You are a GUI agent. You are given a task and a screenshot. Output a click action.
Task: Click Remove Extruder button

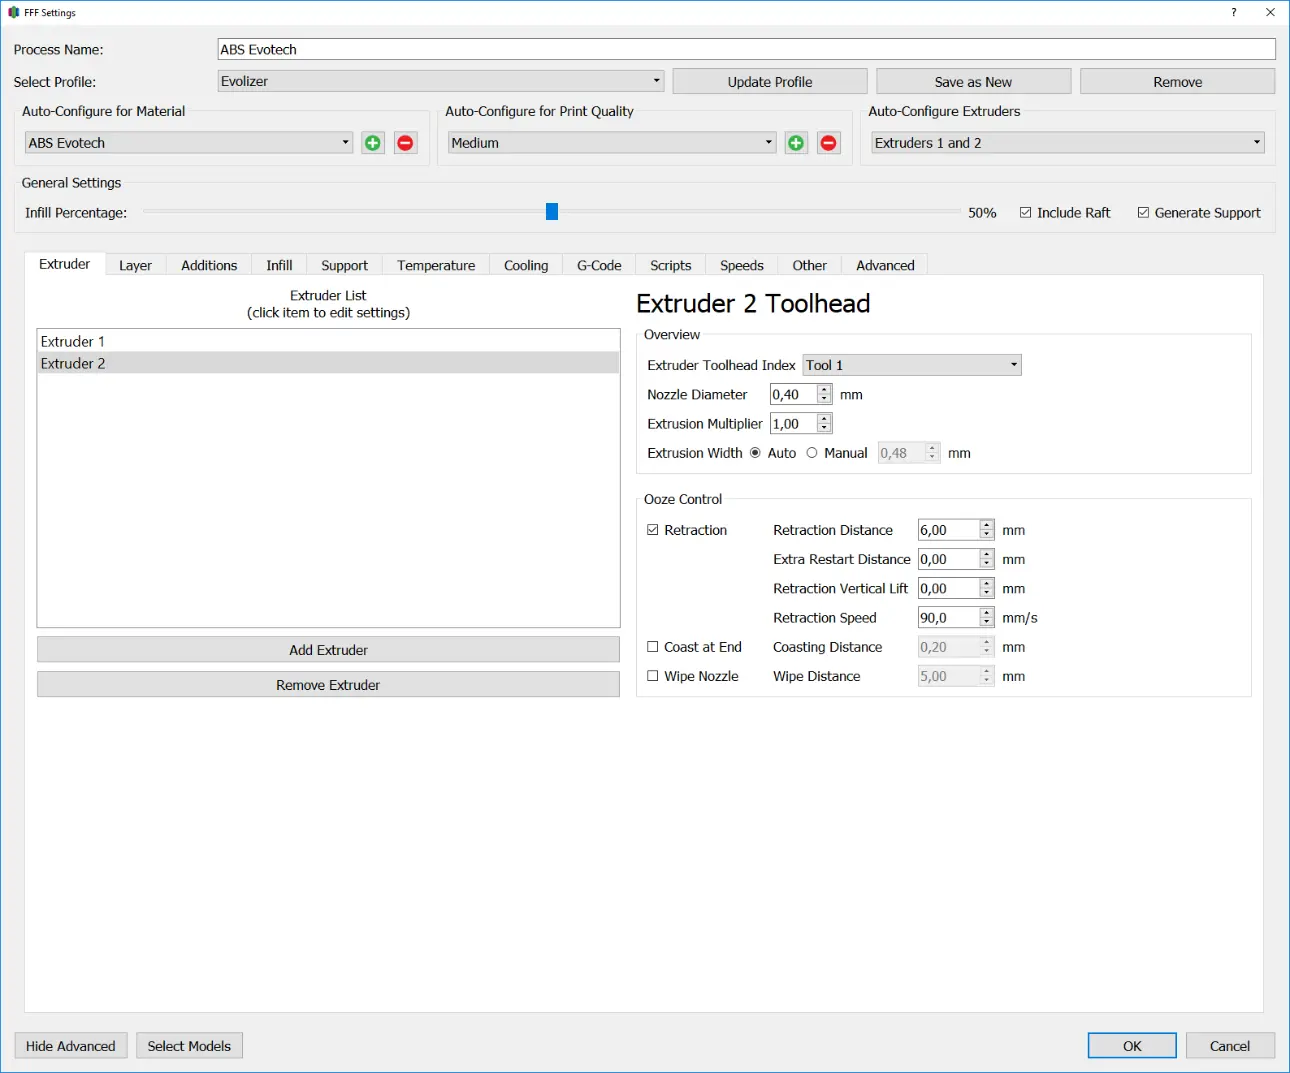tap(328, 685)
